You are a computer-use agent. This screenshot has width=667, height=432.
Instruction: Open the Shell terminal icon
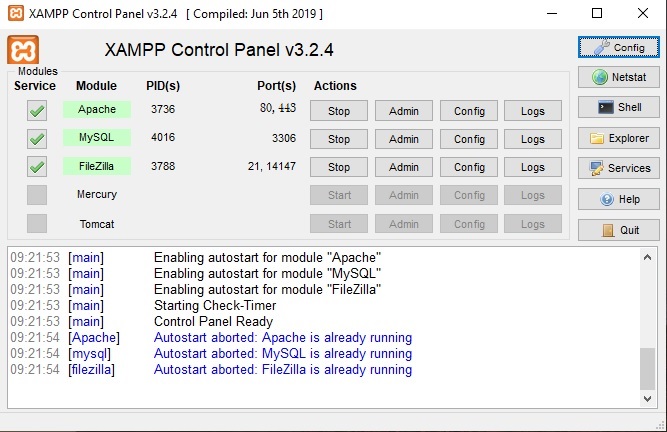[x=606, y=107]
